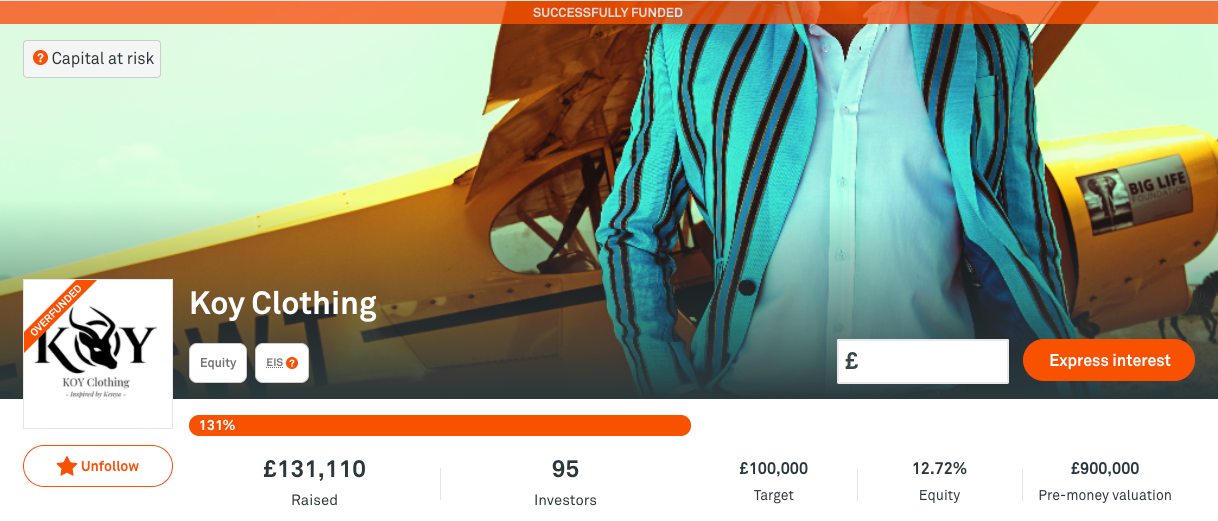Click the 95 Investors count
The height and width of the screenshot is (521, 1218).
point(565,469)
